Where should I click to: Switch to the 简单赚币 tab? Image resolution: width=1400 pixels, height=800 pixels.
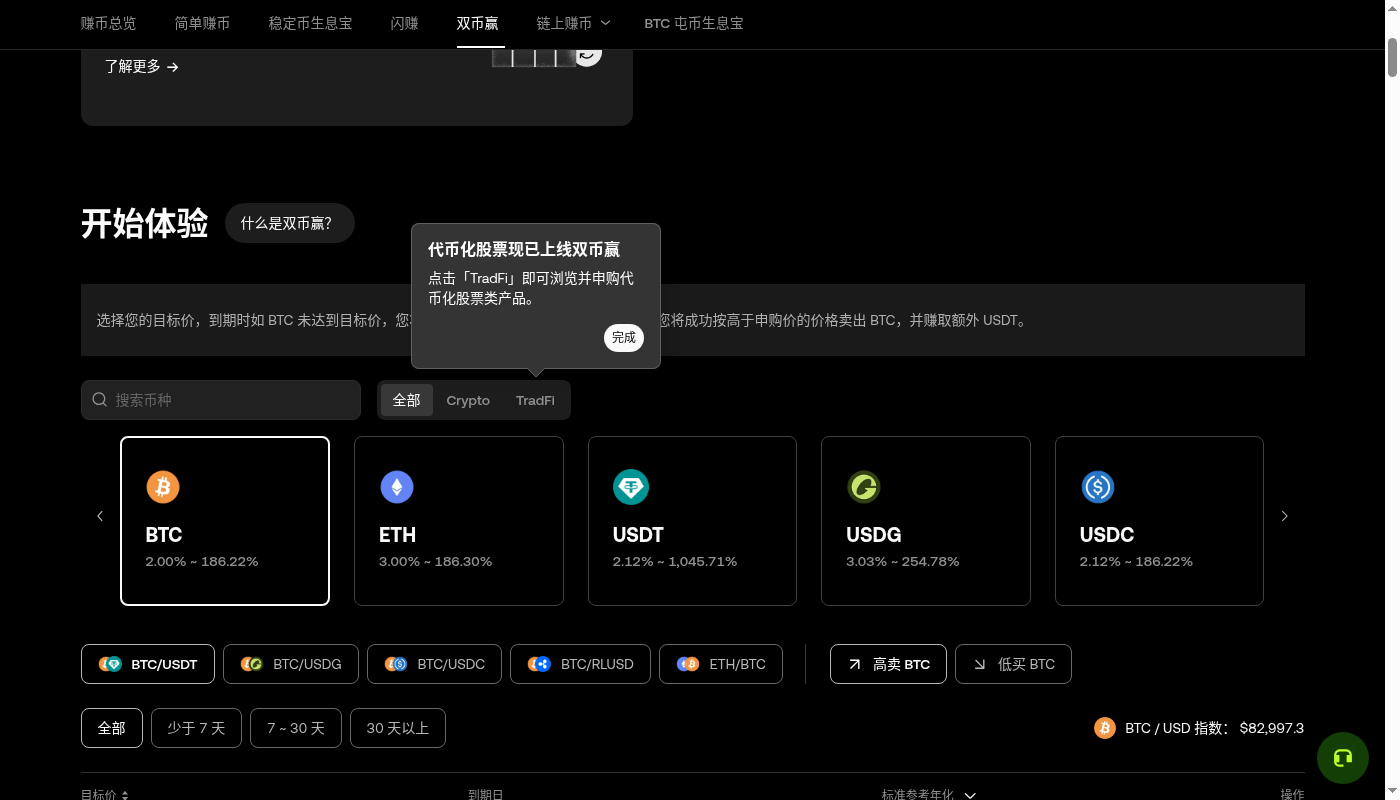pyautogui.click(x=202, y=23)
